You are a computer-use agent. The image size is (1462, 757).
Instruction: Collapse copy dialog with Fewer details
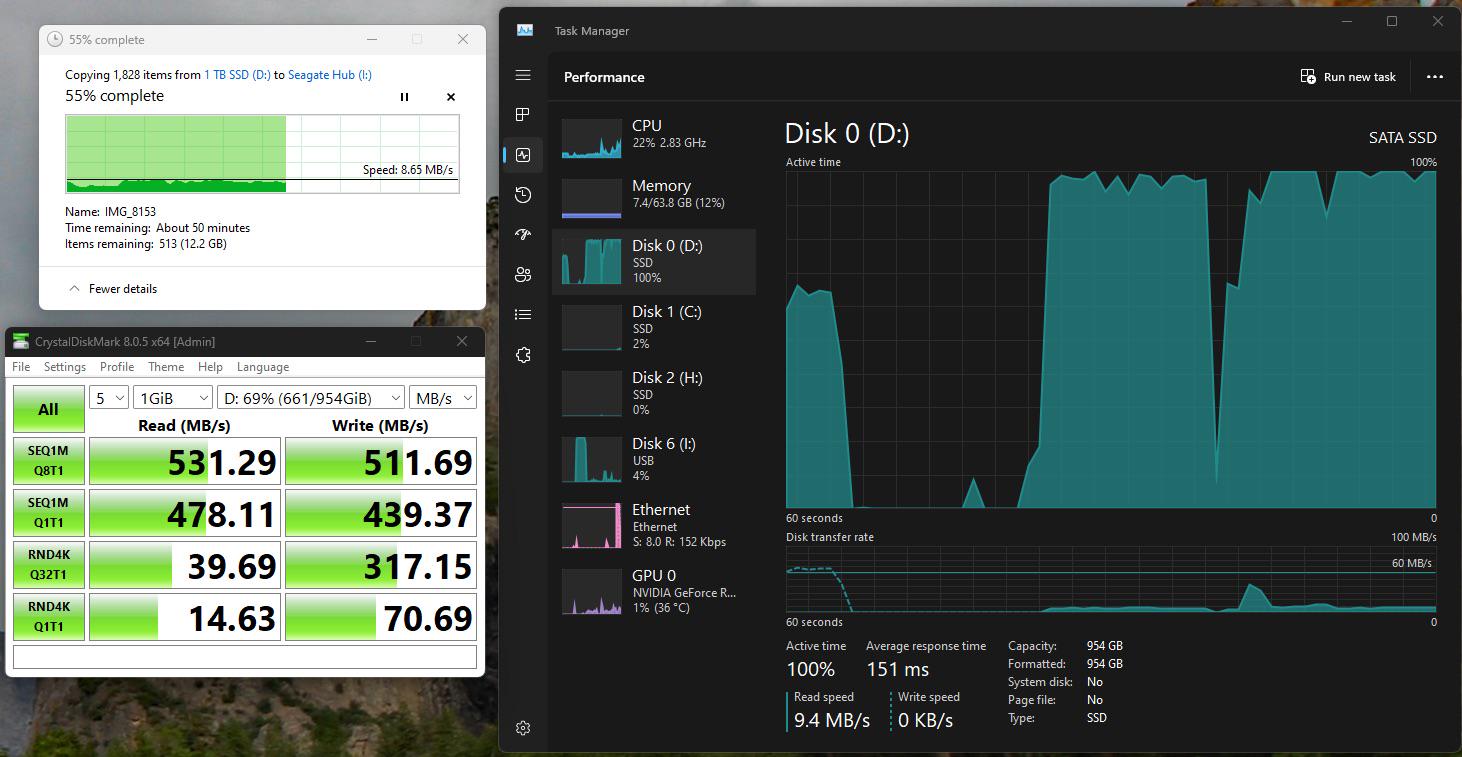113,289
